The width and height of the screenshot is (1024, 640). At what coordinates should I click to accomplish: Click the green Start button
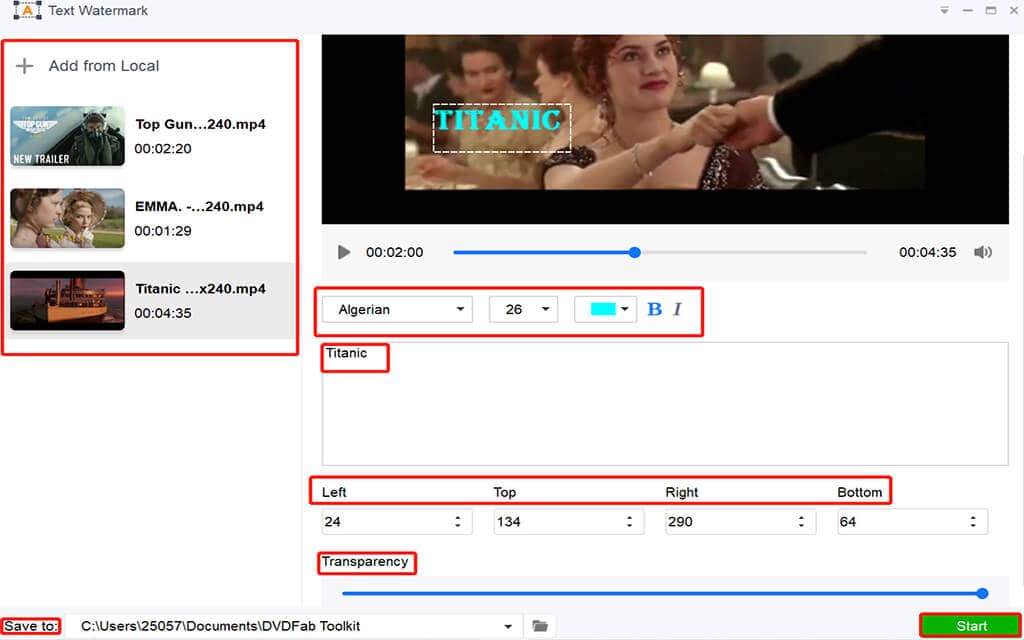pos(971,626)
